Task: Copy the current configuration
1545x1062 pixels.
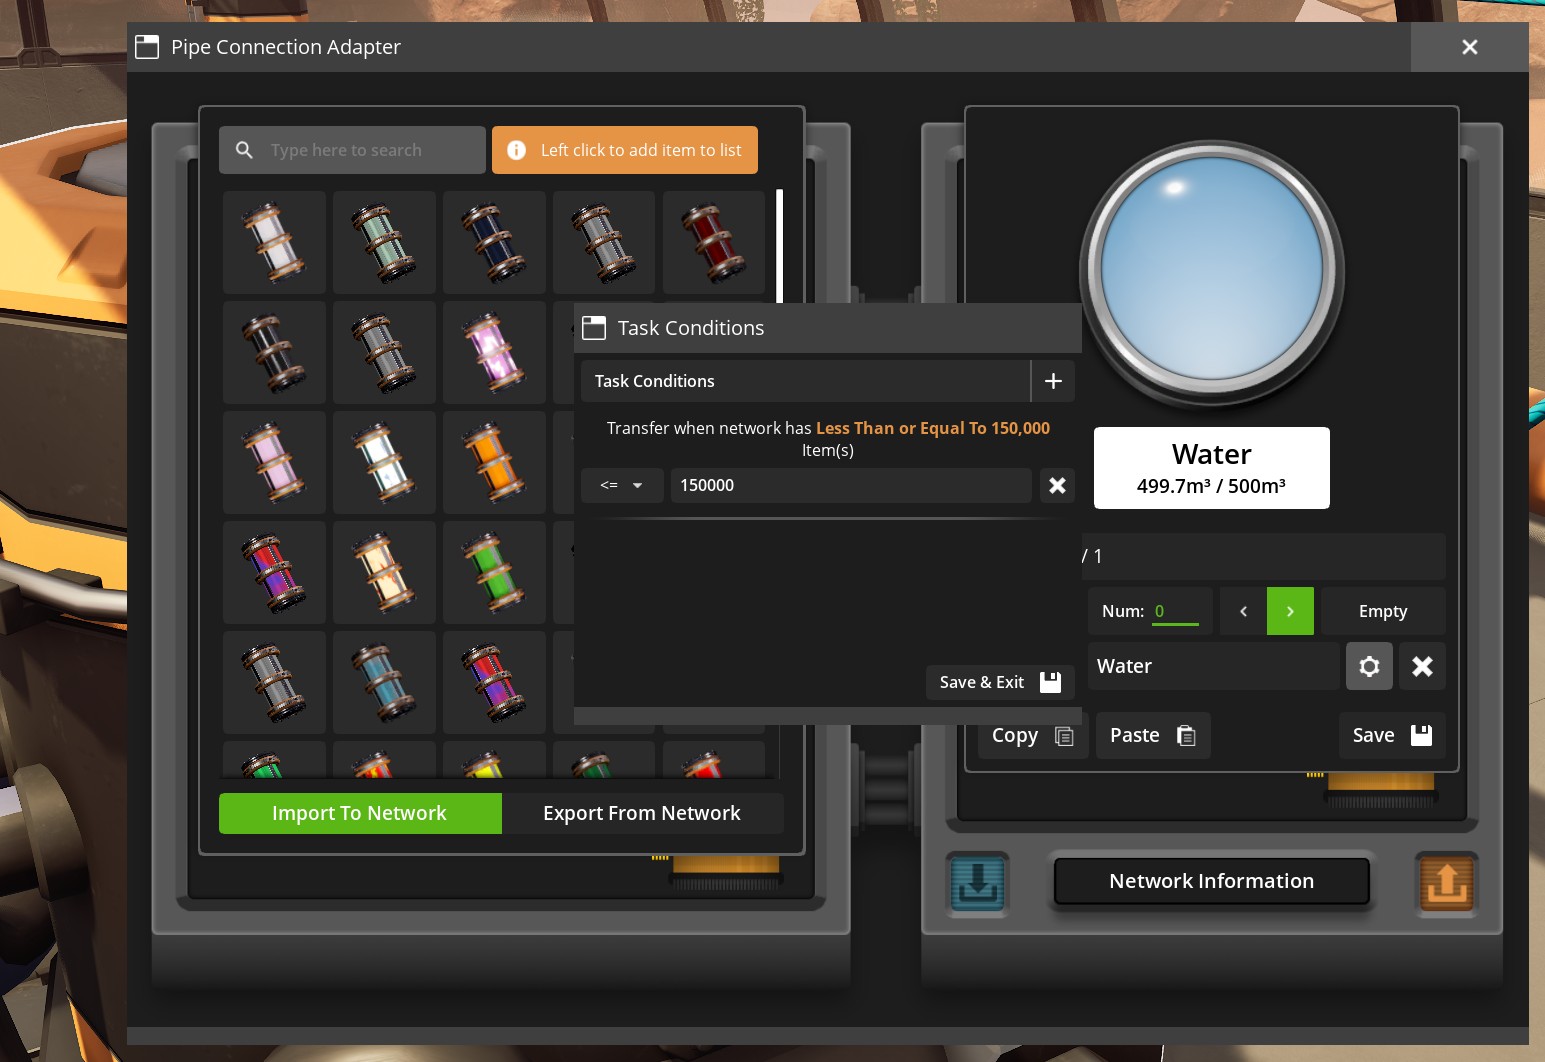Action: pos(1033,735)
